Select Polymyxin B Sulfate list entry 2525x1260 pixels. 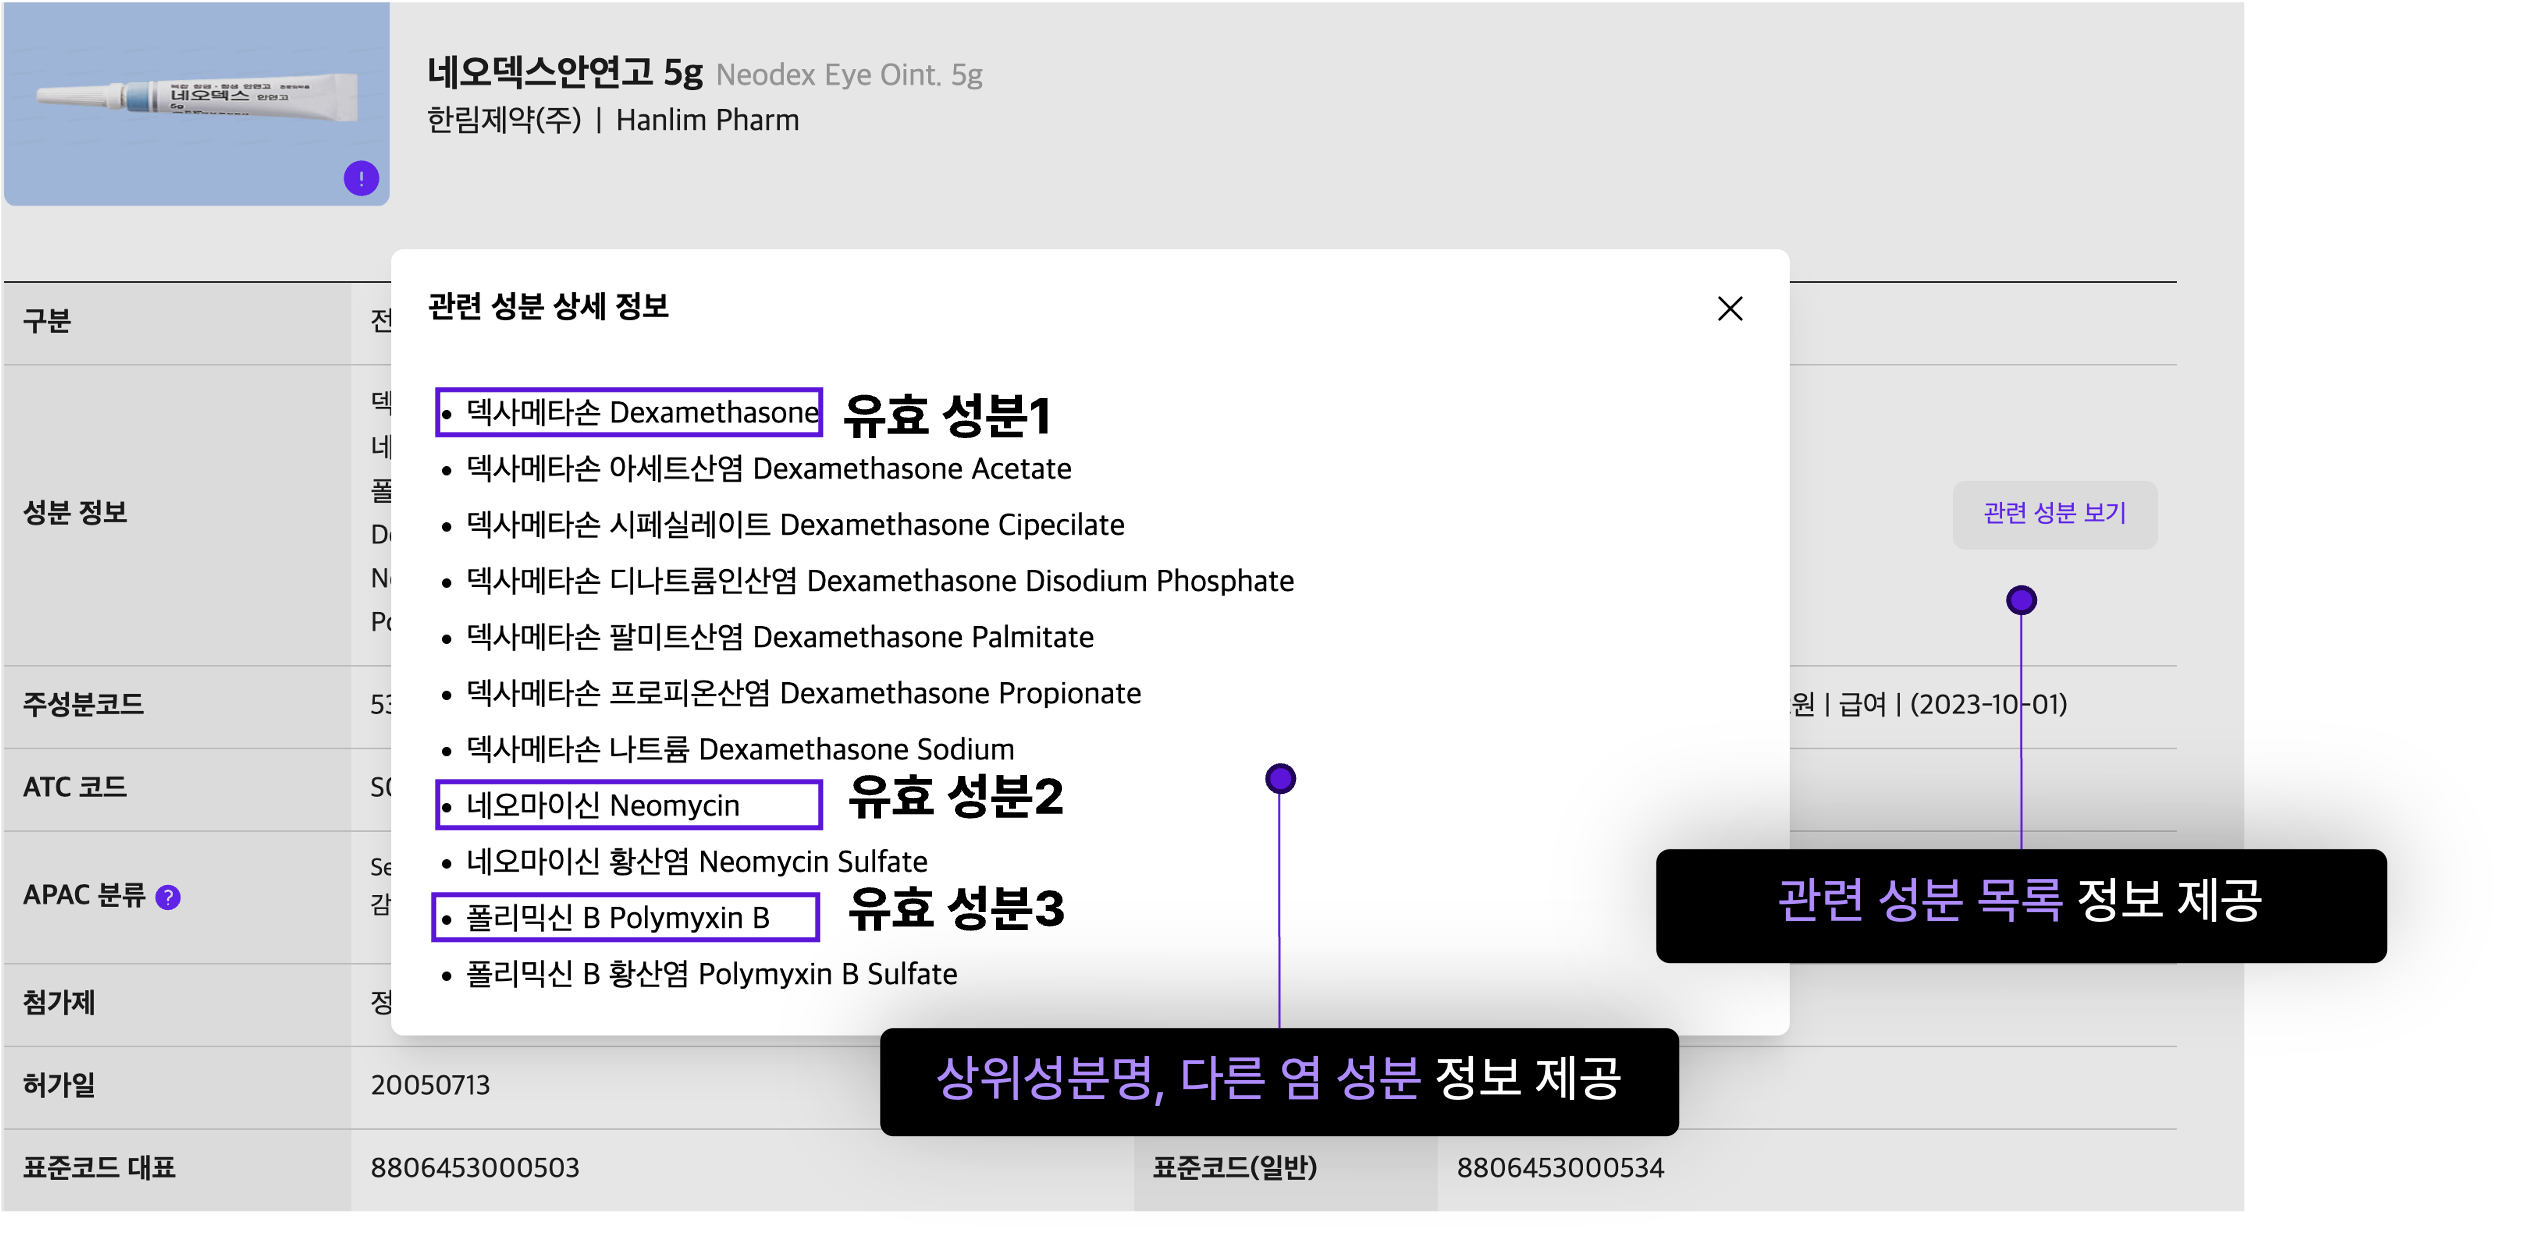pyautogui.click(x=711, y=973)
